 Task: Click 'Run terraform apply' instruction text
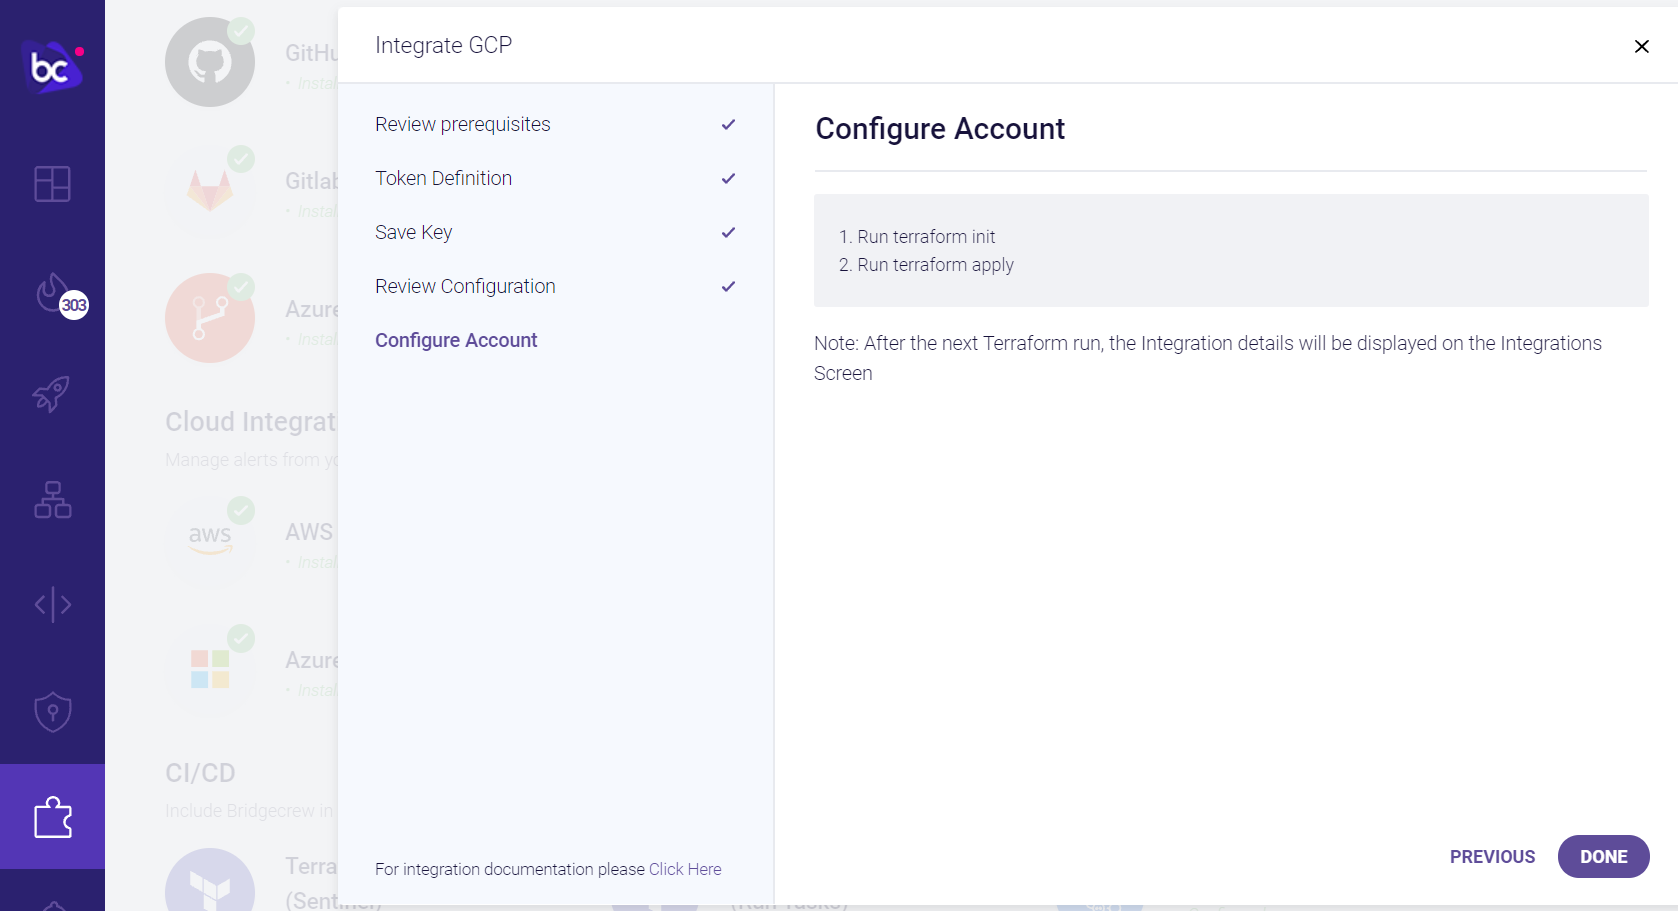(x=935, y=265)
